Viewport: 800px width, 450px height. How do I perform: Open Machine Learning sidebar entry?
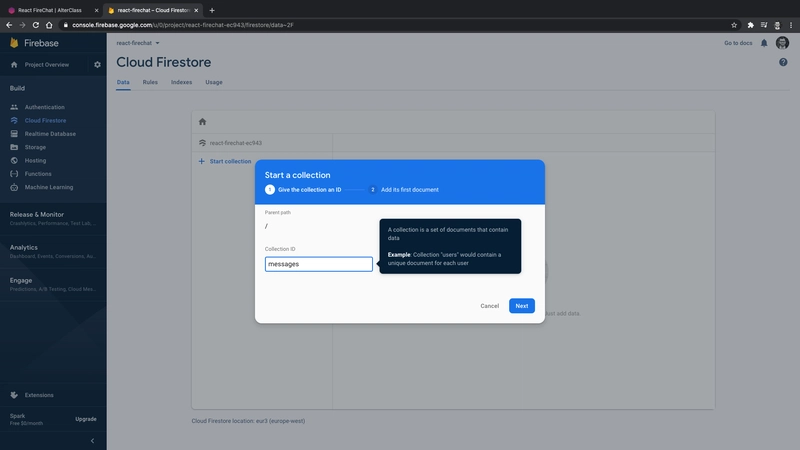48,187
